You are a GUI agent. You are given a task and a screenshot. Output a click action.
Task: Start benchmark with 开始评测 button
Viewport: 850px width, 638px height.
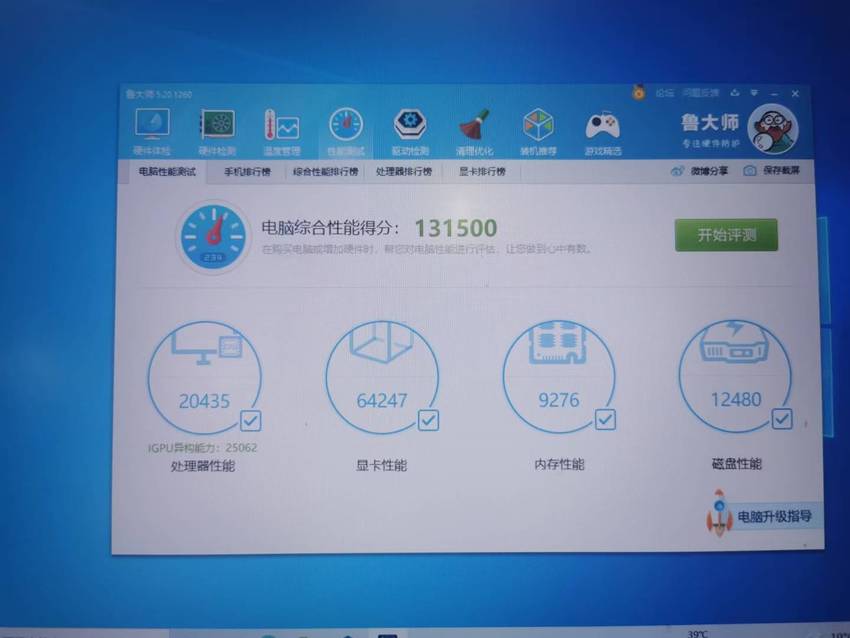click(726, 235)
